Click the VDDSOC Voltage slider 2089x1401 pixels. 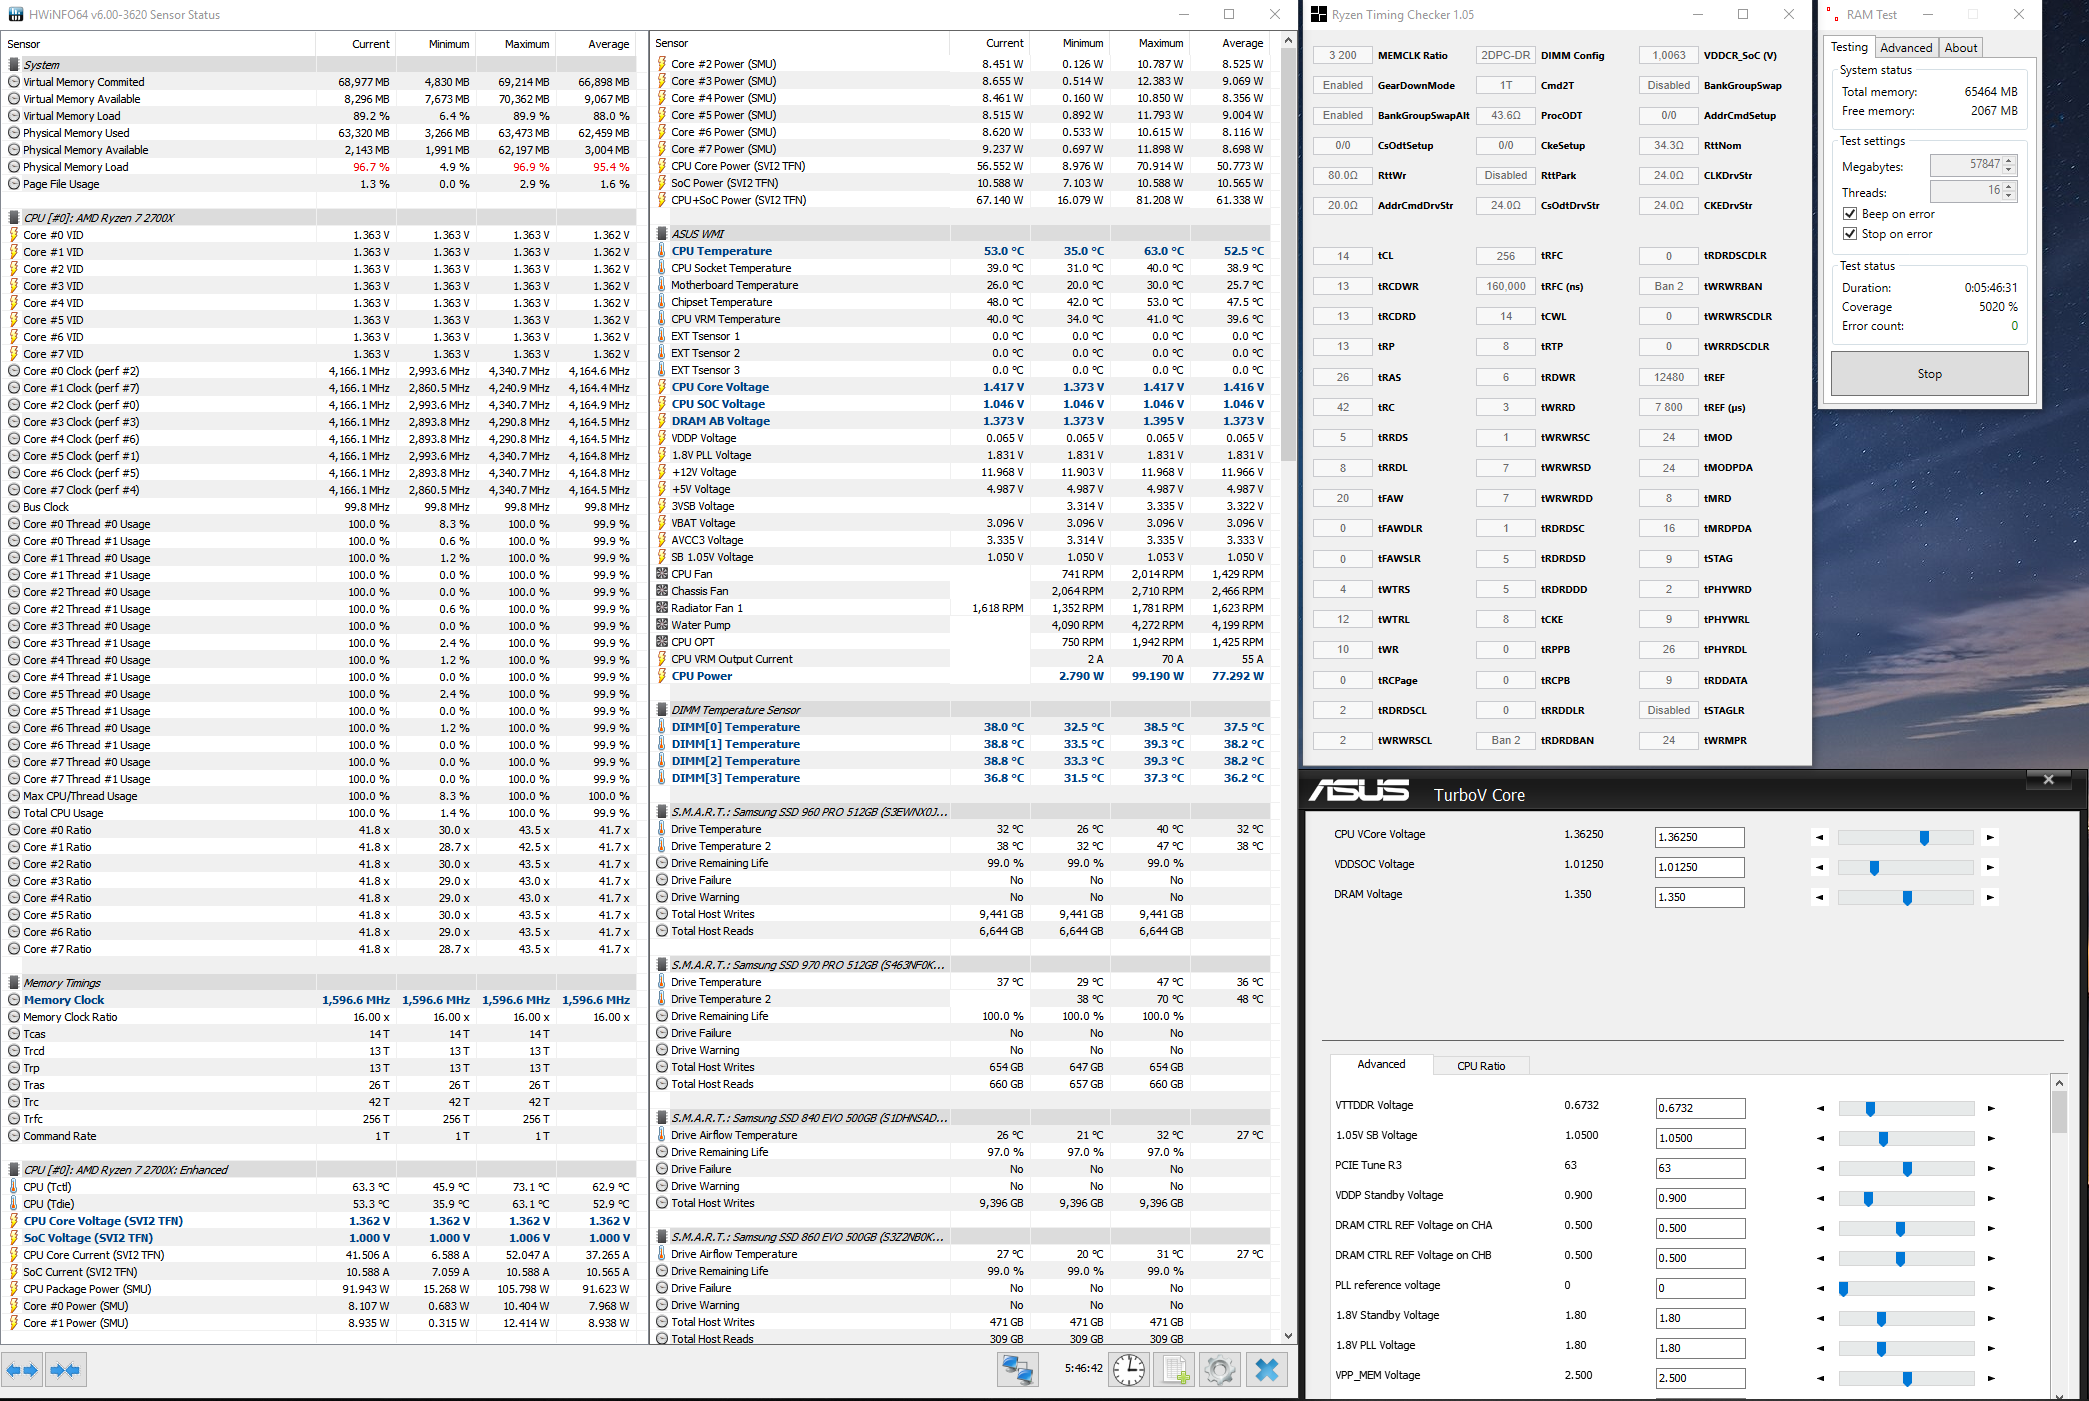[x=1905, y=867]
